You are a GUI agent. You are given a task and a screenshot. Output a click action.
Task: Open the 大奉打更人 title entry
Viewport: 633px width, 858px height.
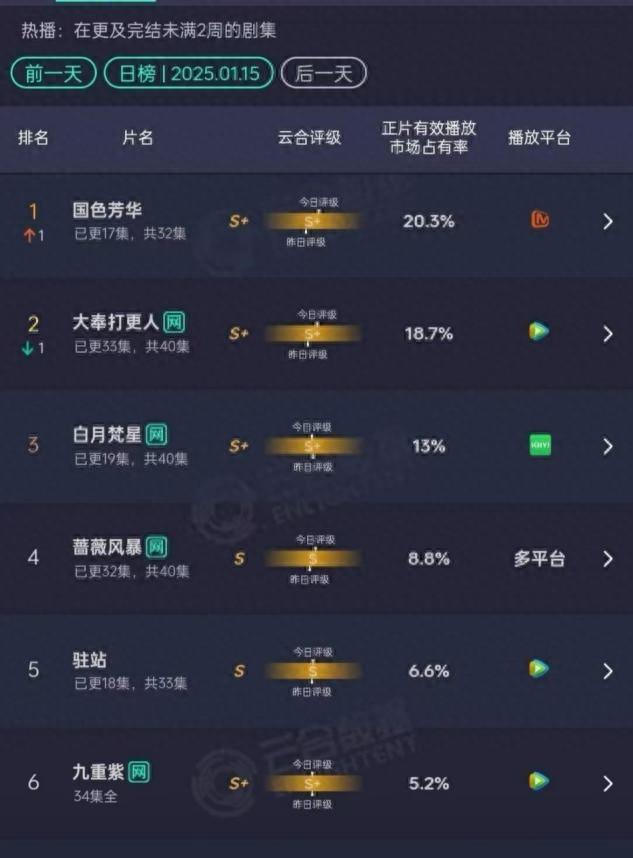click(x=115, y=322)
